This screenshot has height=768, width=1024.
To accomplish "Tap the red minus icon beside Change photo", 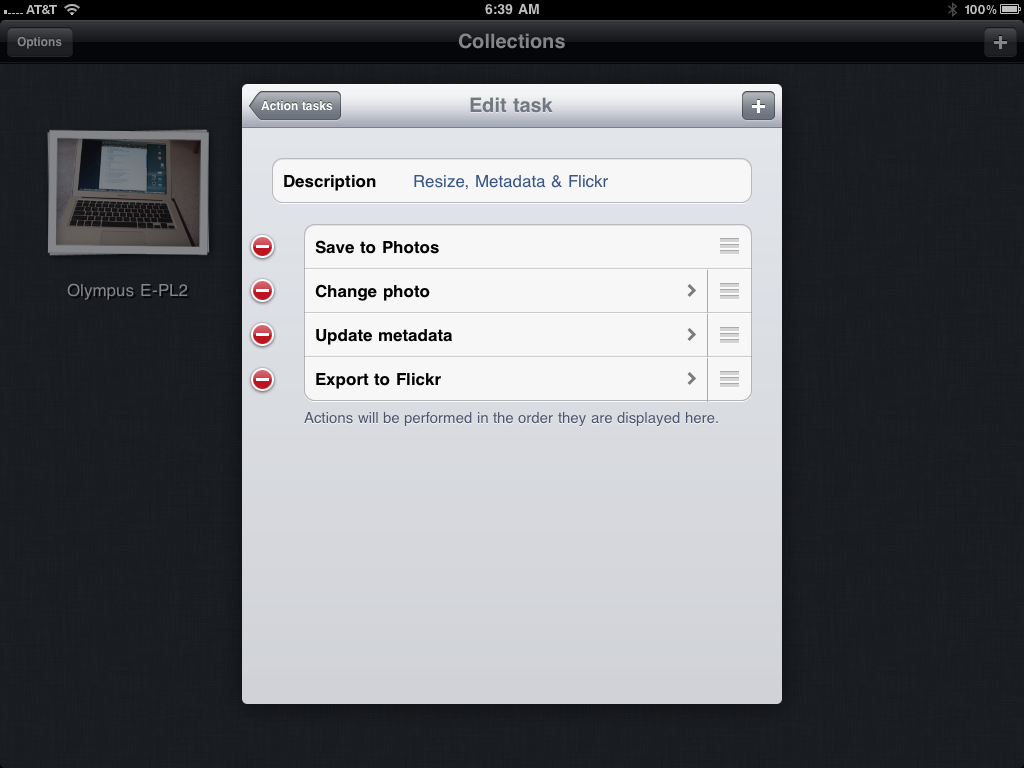I will 262,291.
